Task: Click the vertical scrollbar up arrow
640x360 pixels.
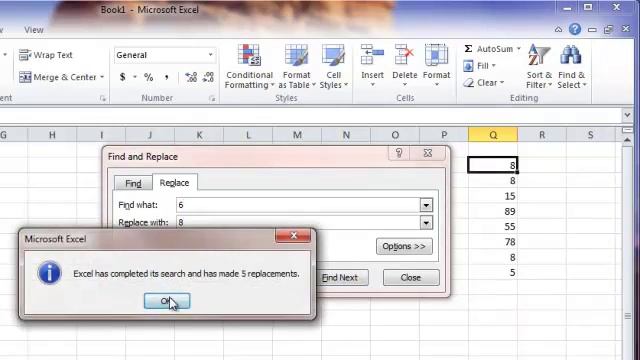Action: coord(627,140)
